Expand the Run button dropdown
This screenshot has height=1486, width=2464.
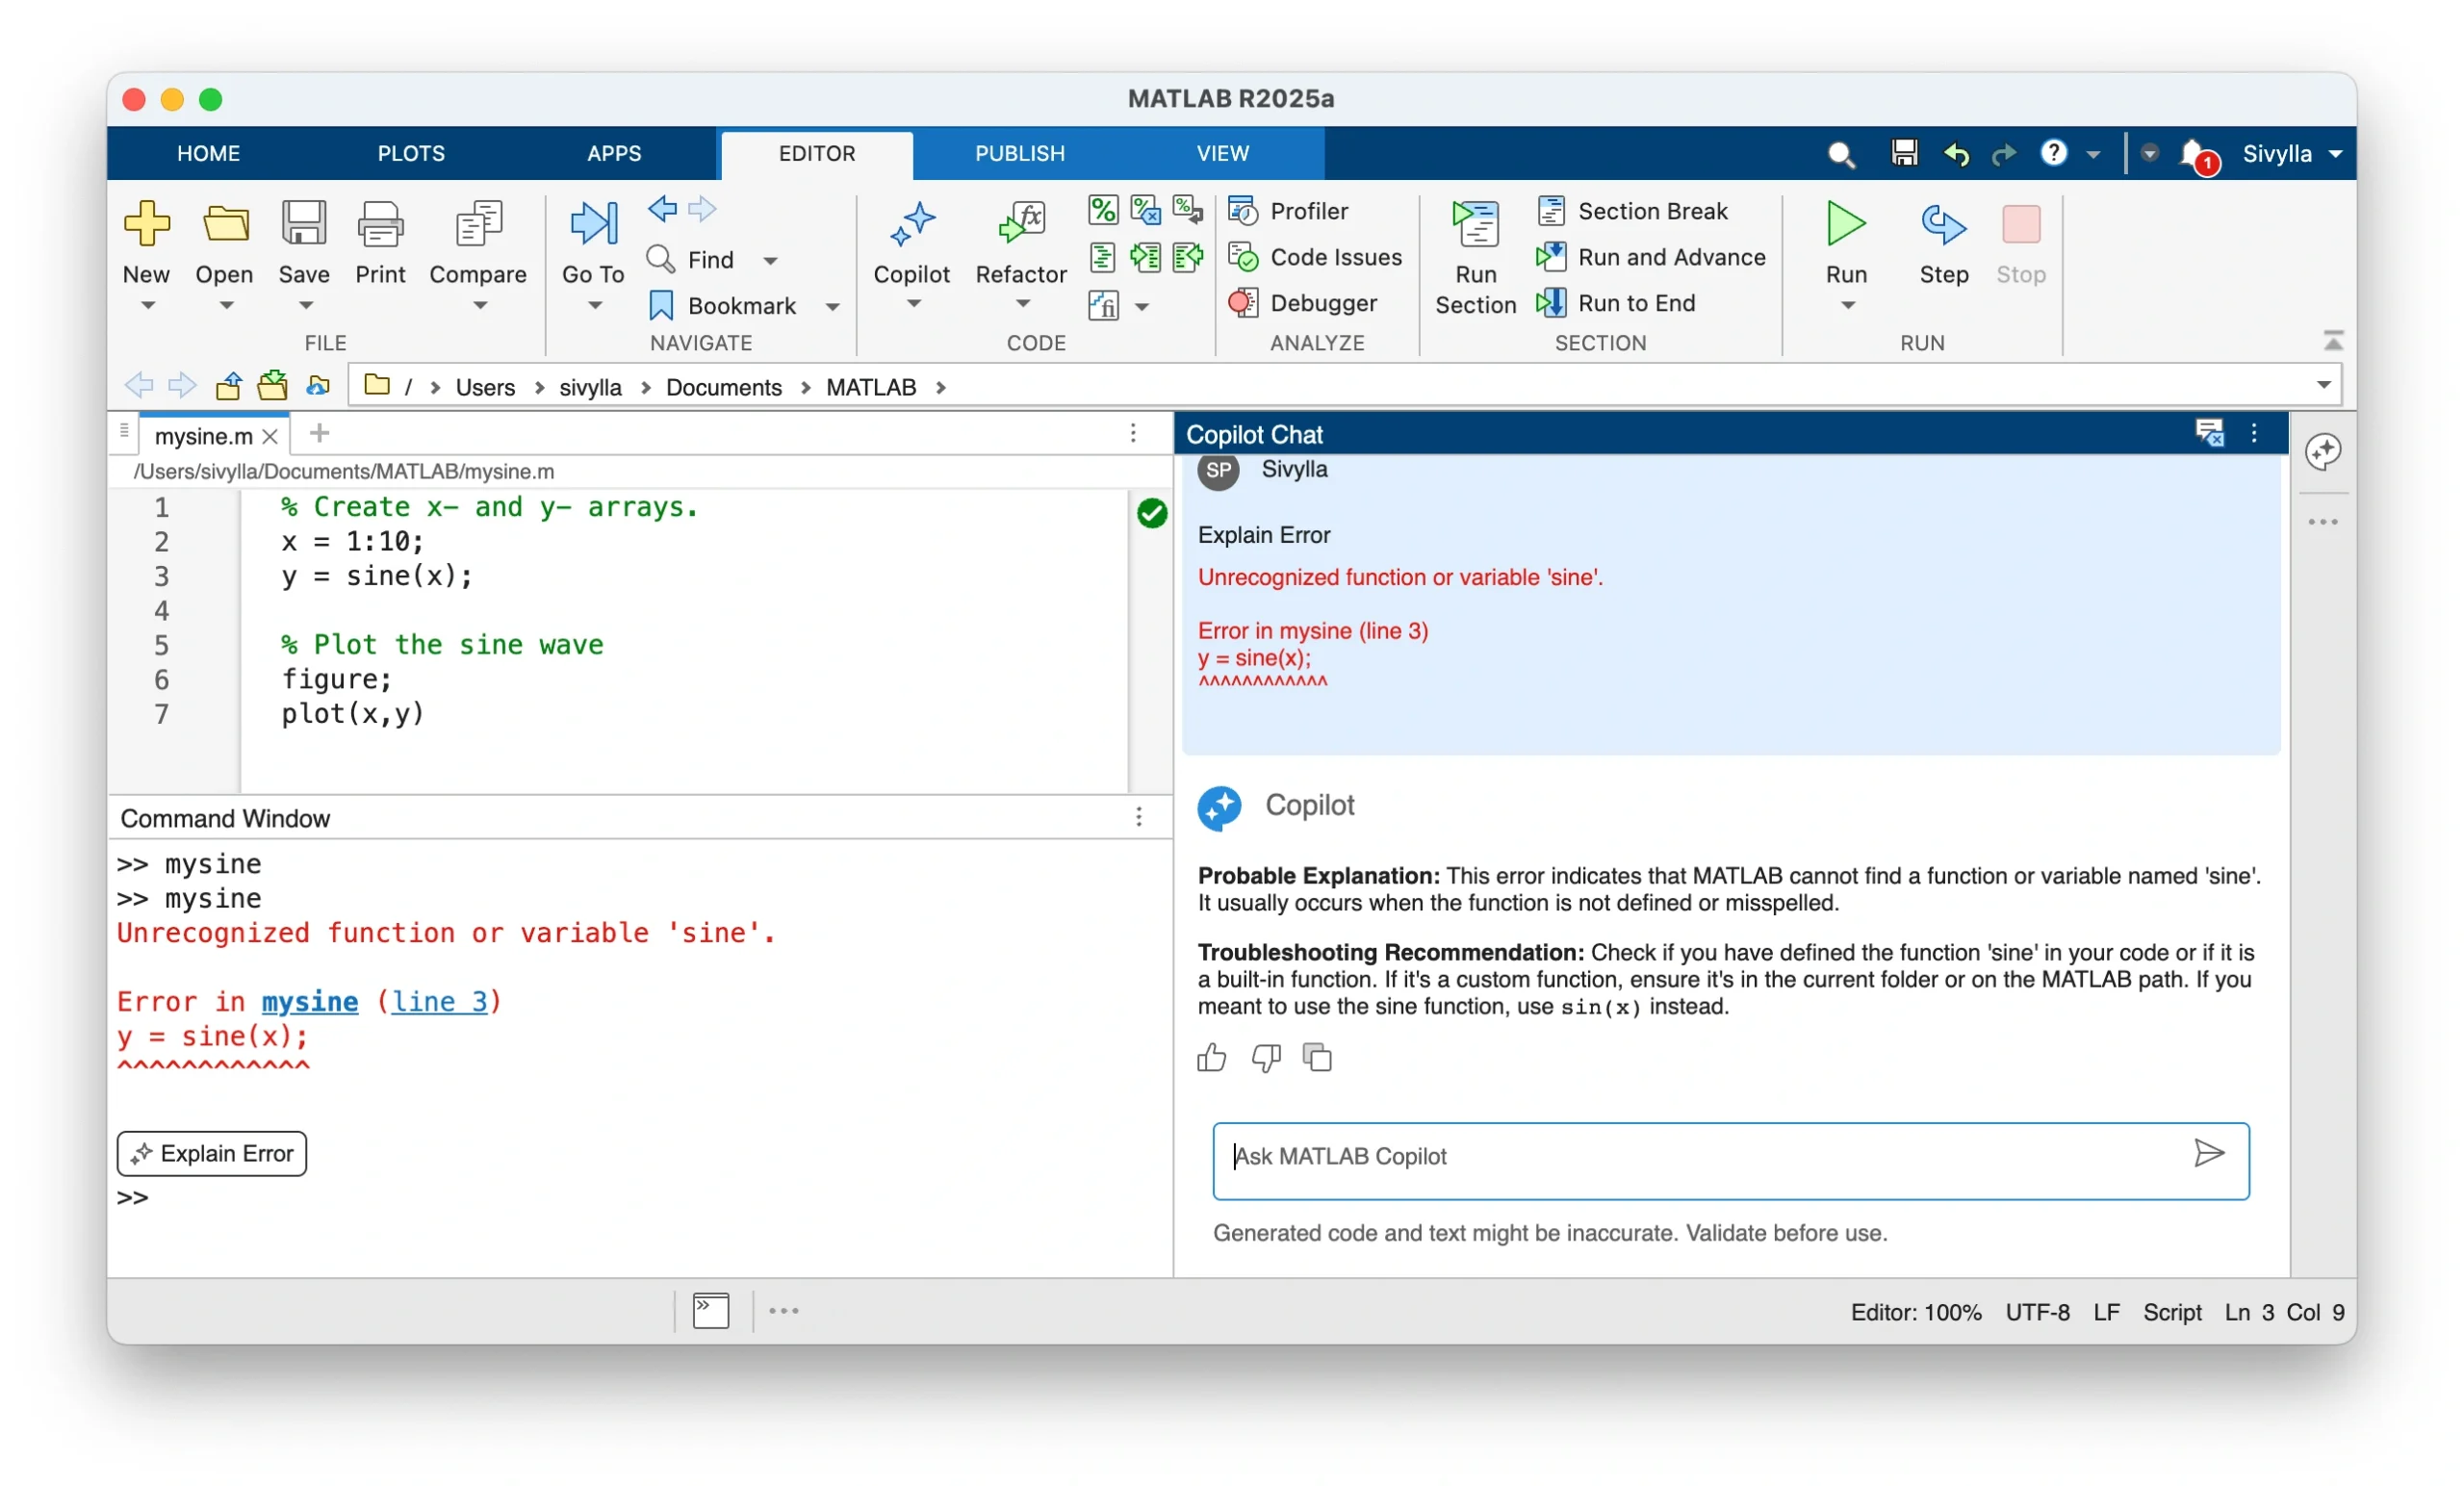1845,306
